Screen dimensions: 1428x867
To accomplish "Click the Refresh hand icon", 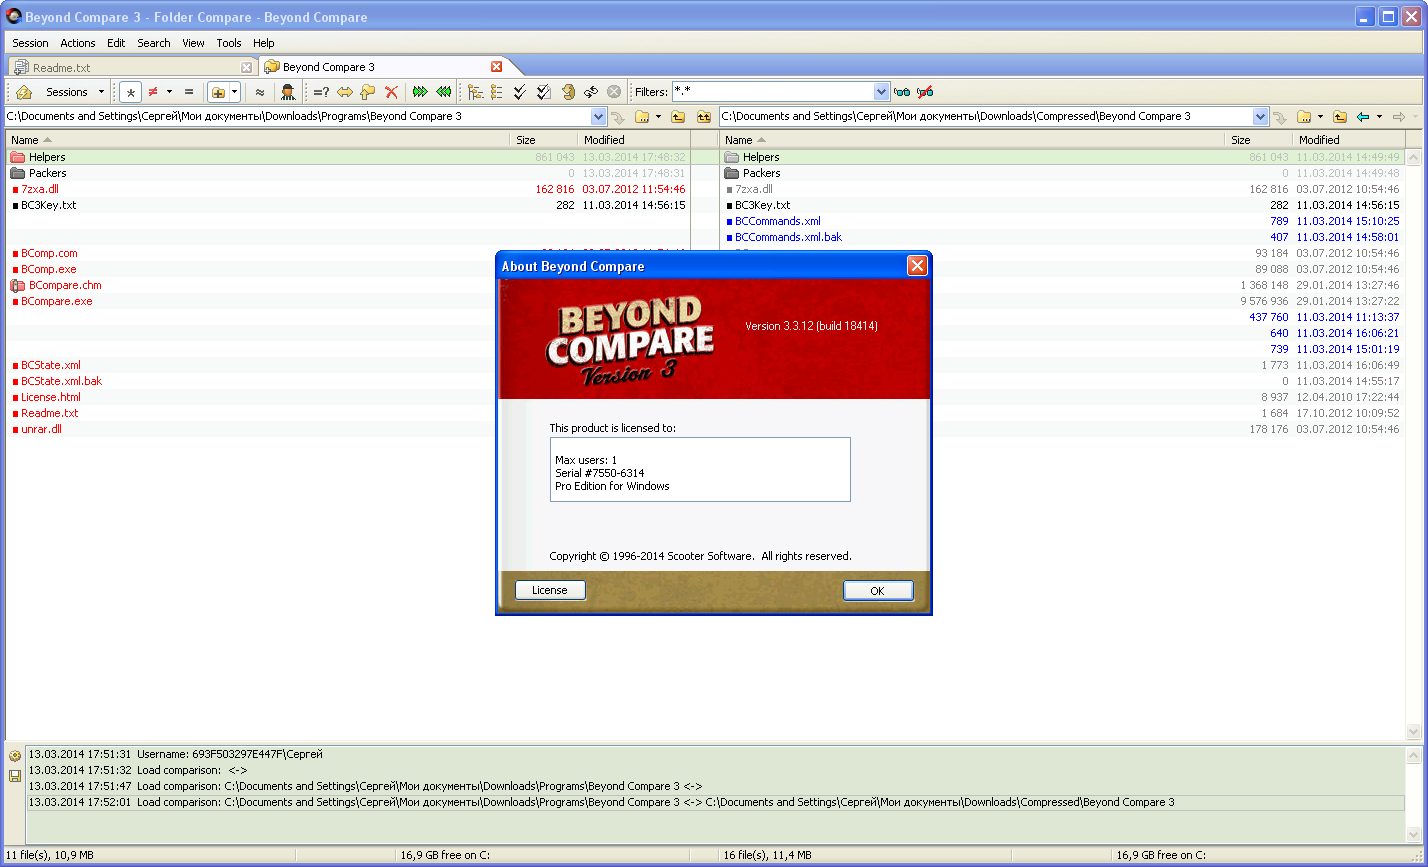I will point(568,92).
